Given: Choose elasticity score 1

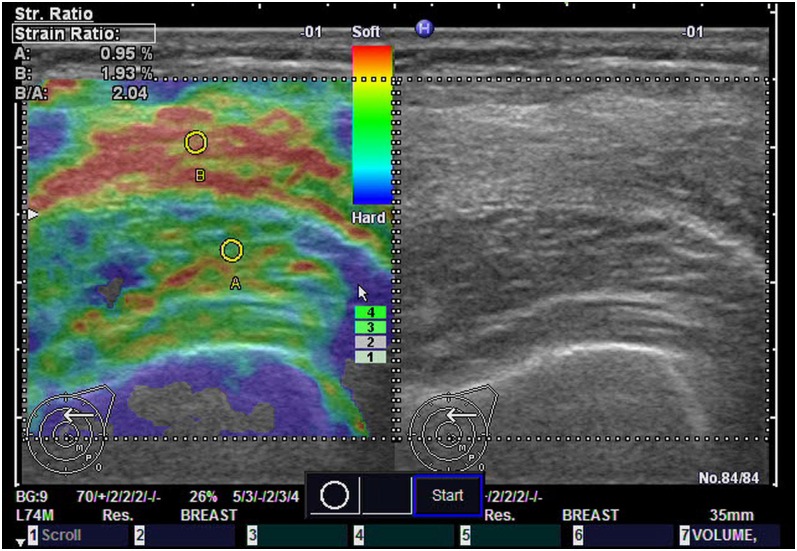Looking at the screenshot, I should 371,357.
